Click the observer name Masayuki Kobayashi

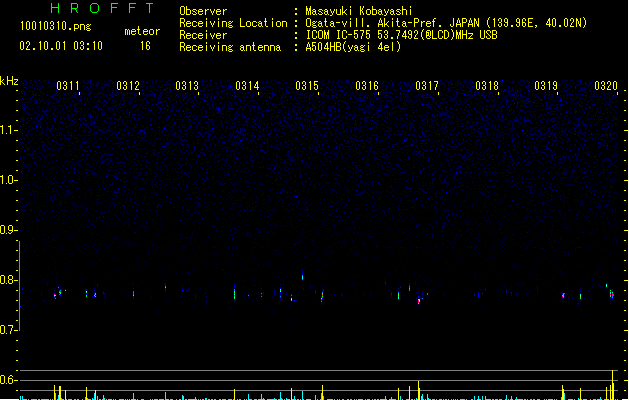359,11
